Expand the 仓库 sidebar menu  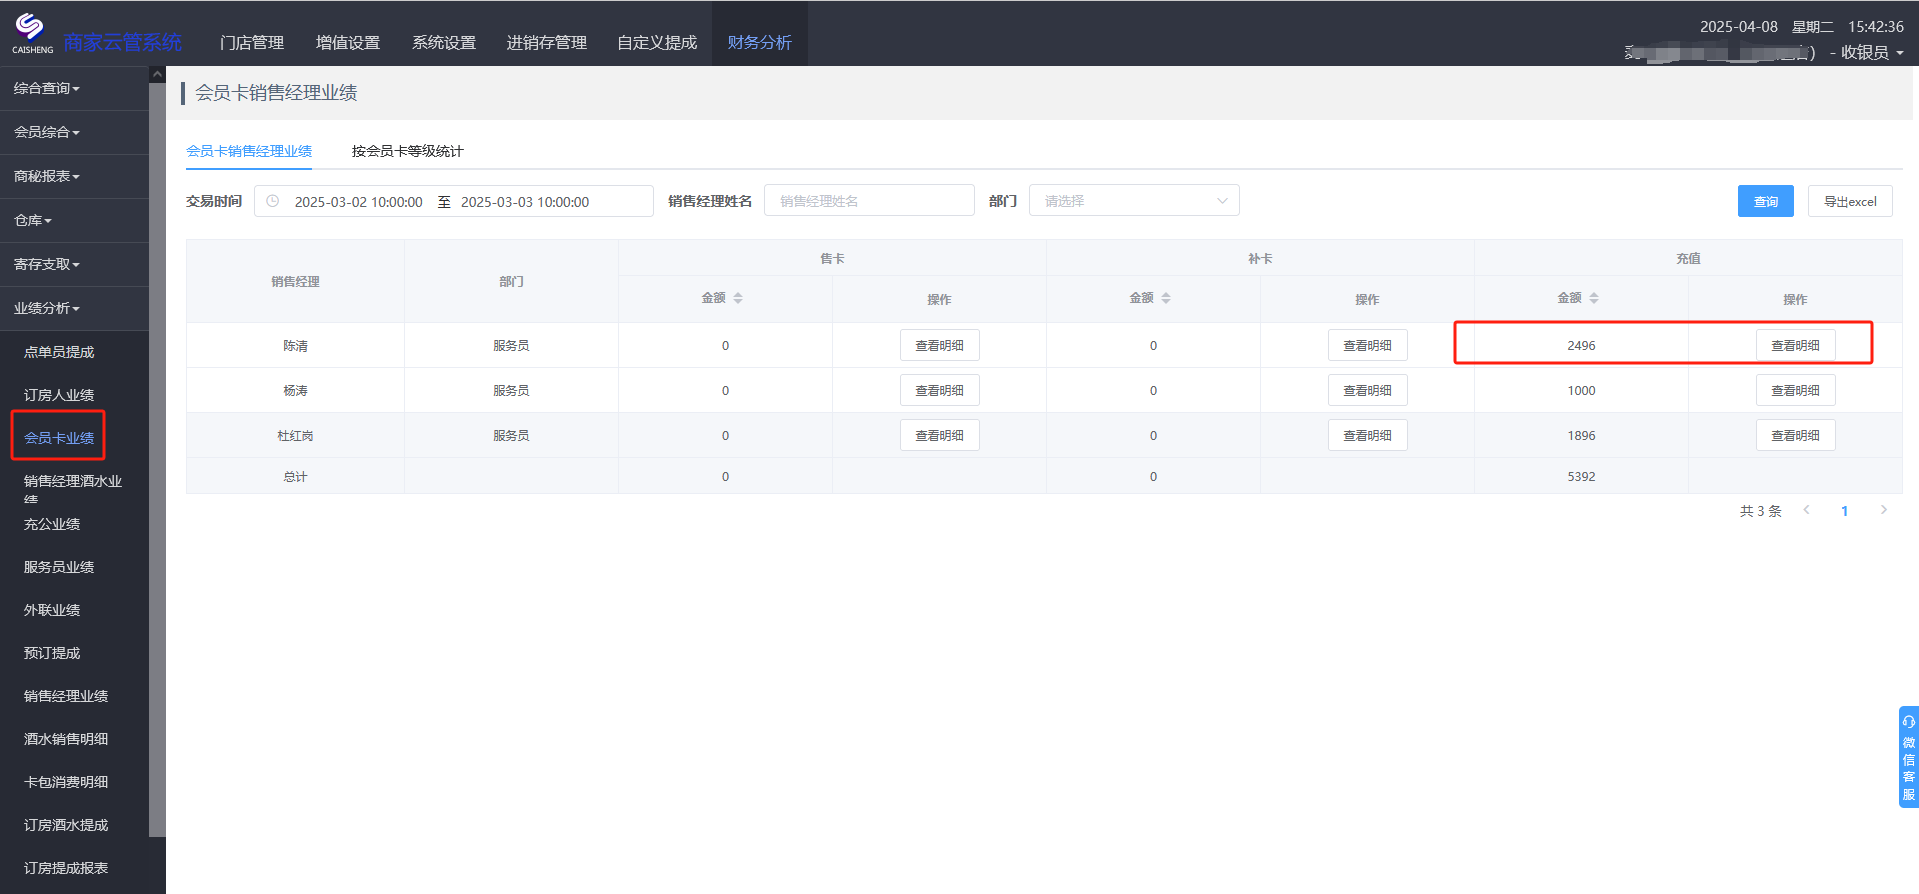74,220
